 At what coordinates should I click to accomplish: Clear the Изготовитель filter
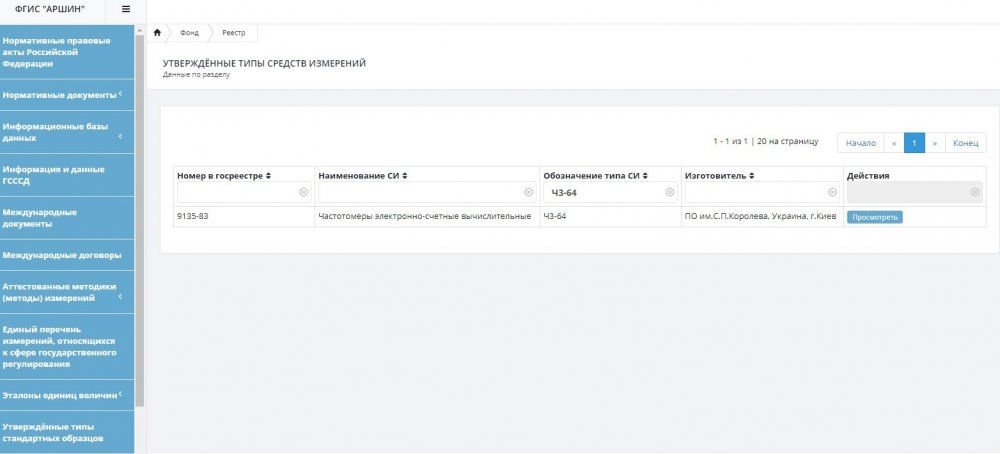833,192
